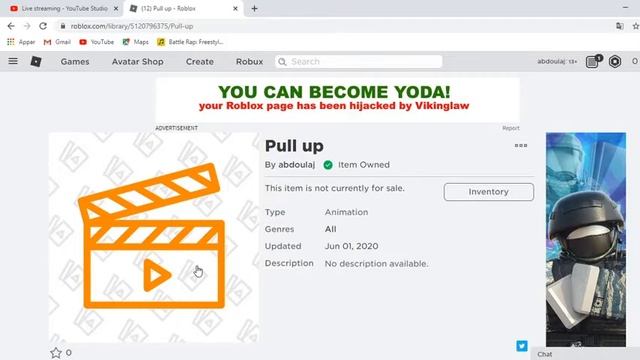This screenshot has height=360, width=640.
Task: Open the YouTube bookmark
Action: (97, 42)
